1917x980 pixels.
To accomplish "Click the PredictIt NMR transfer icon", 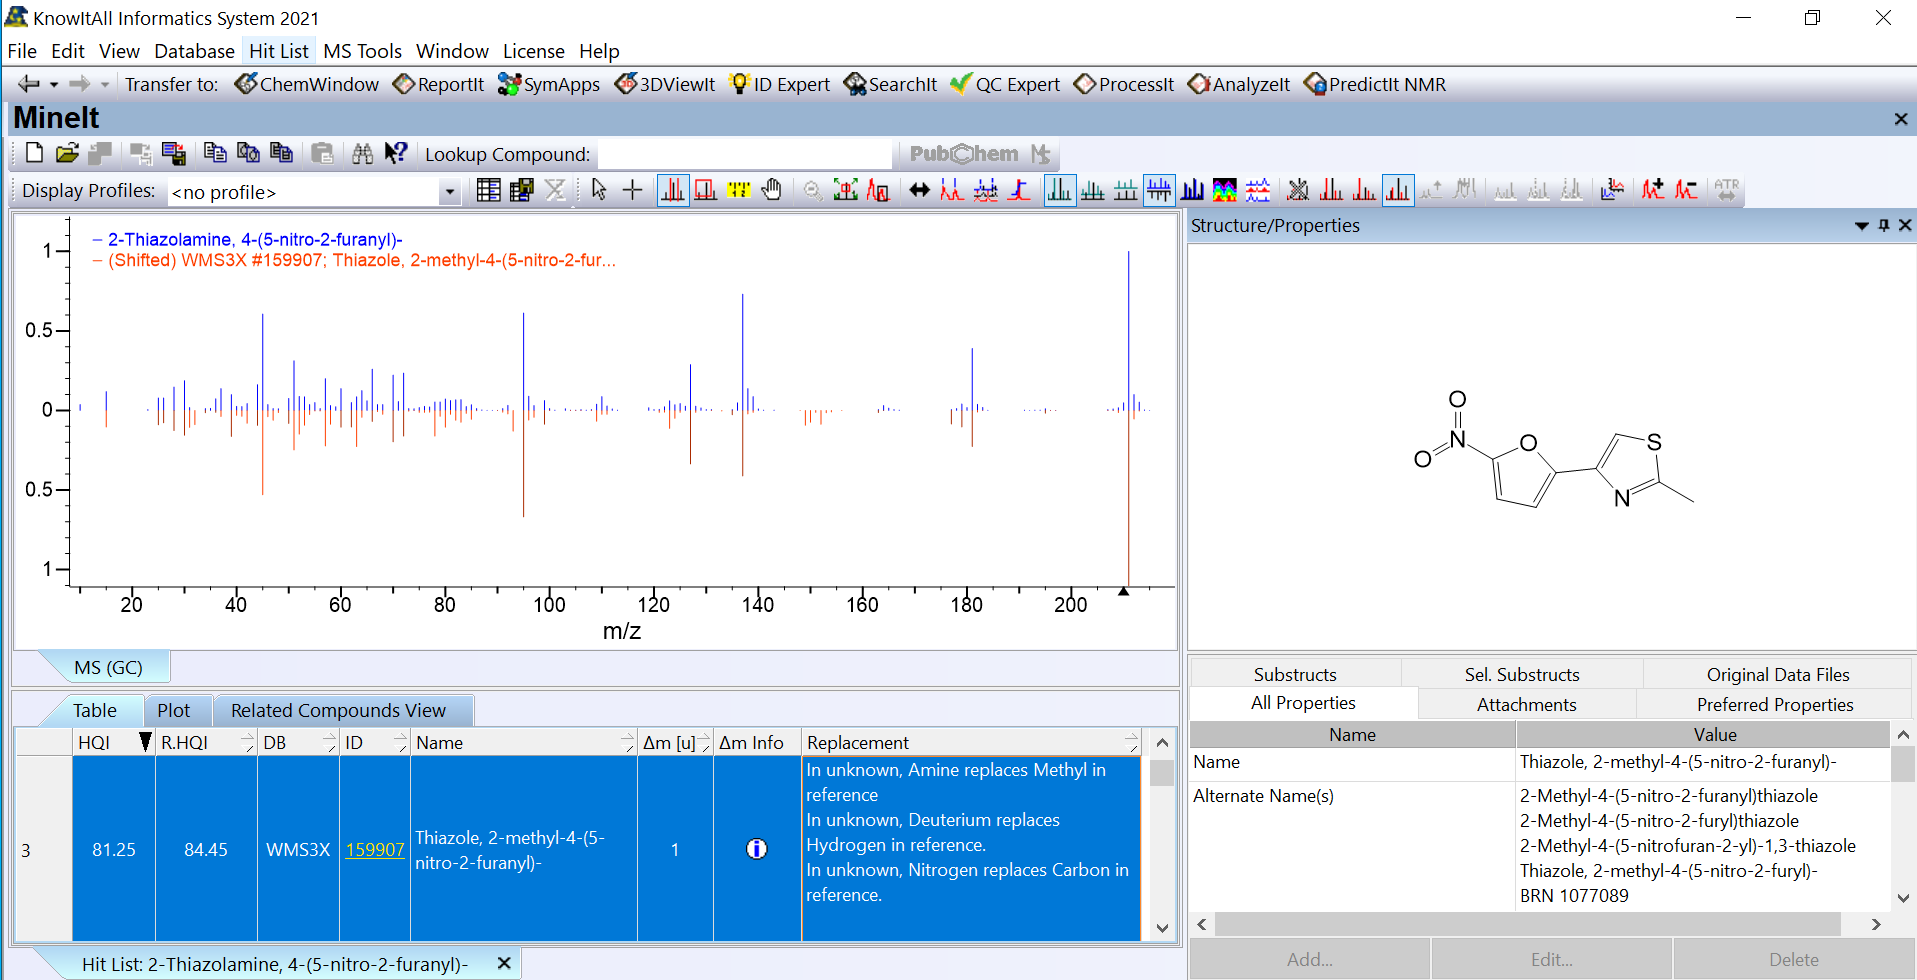I will click(1315, 84).
